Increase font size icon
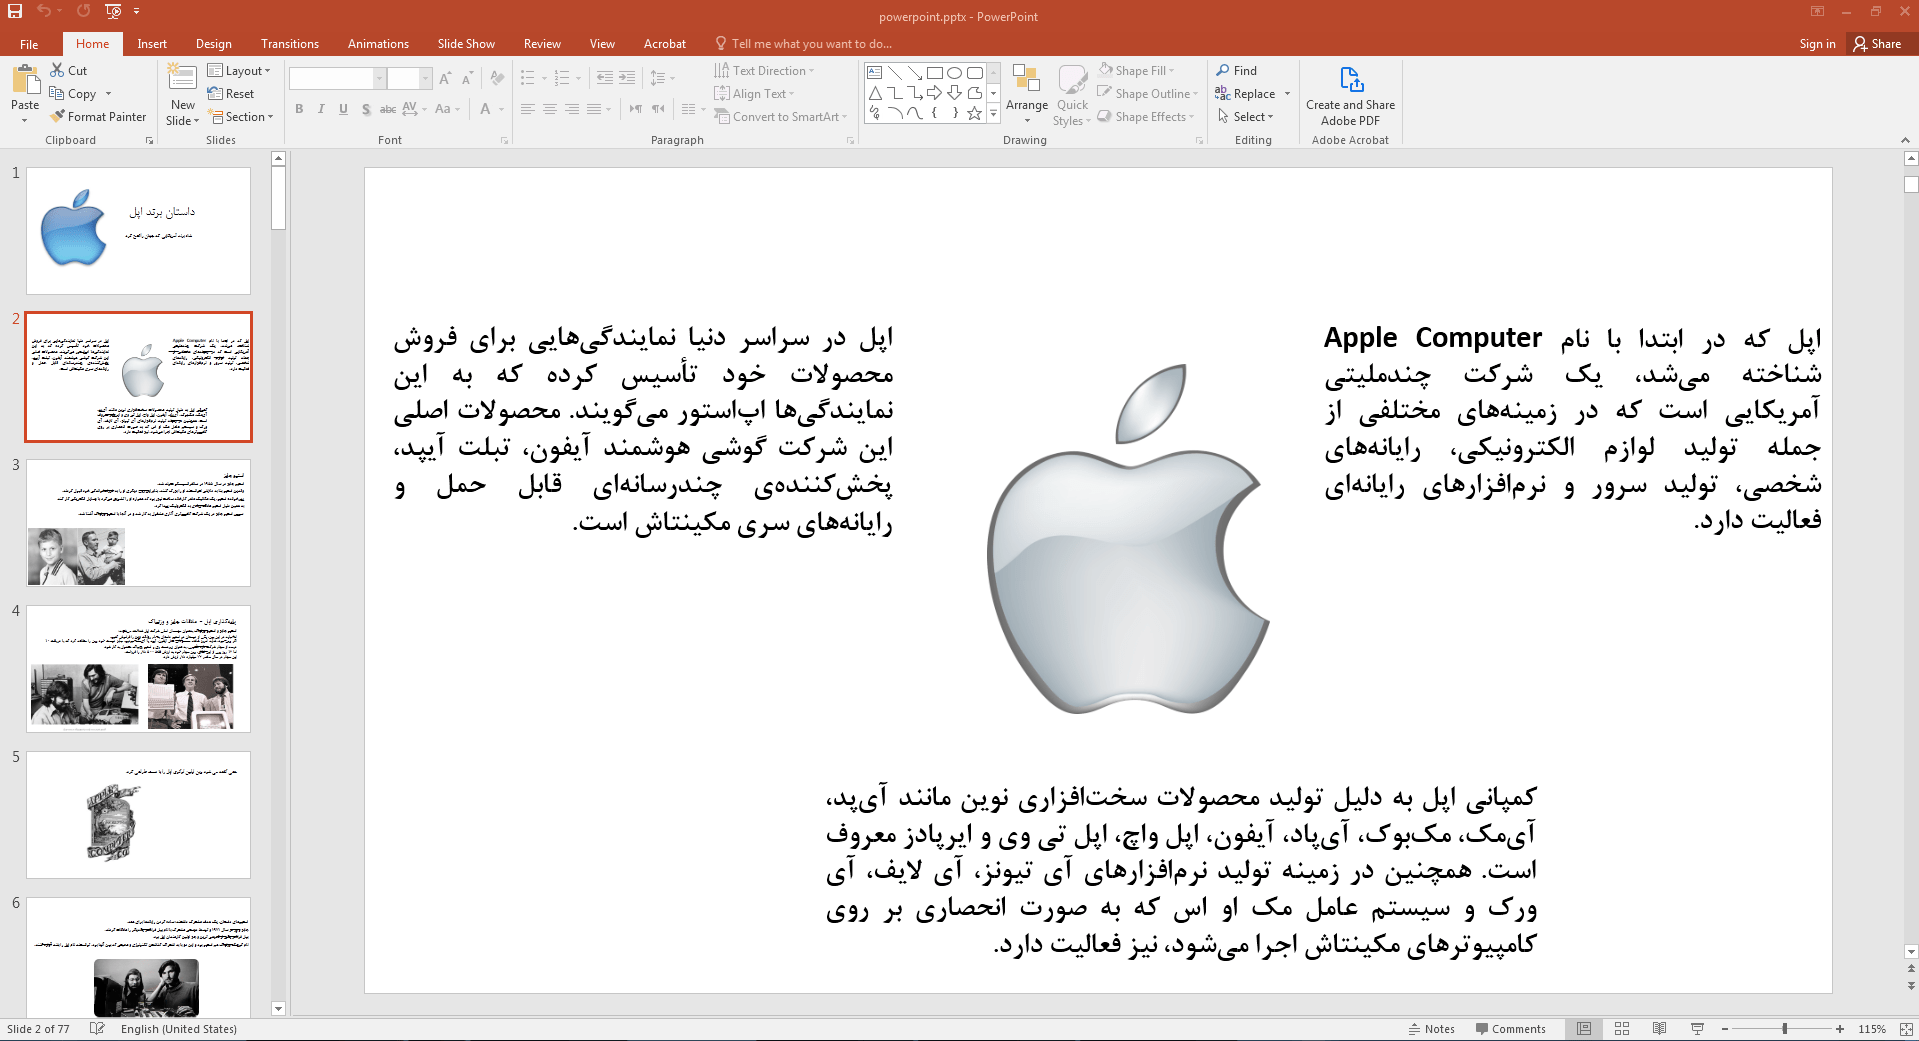The height and width of the screenshot is (1041, 1919). click(445, 78)
